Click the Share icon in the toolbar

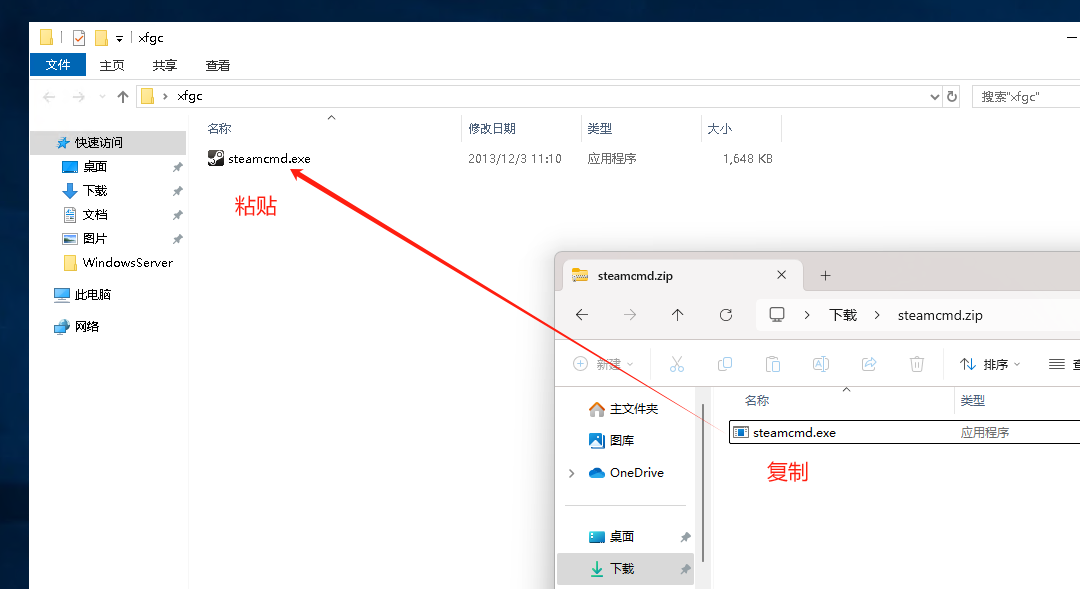click(x=869, y=364)
